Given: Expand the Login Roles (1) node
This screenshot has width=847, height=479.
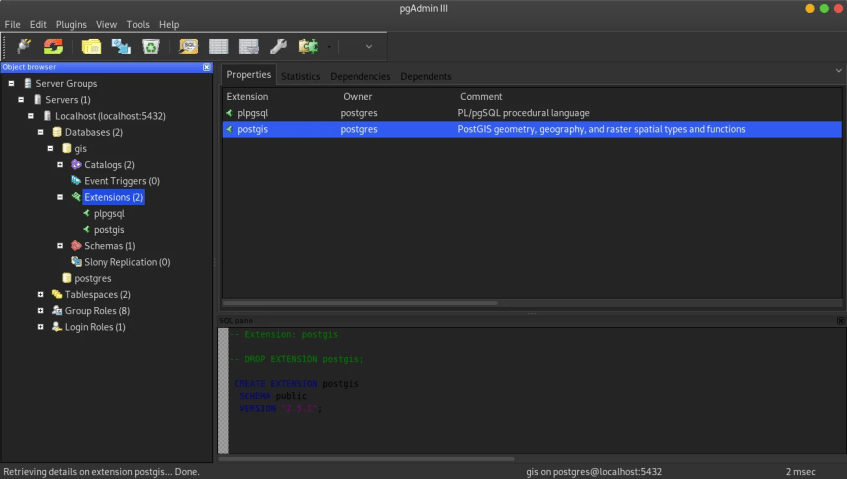Looking at the screenshot, I should tap(41, 327).
